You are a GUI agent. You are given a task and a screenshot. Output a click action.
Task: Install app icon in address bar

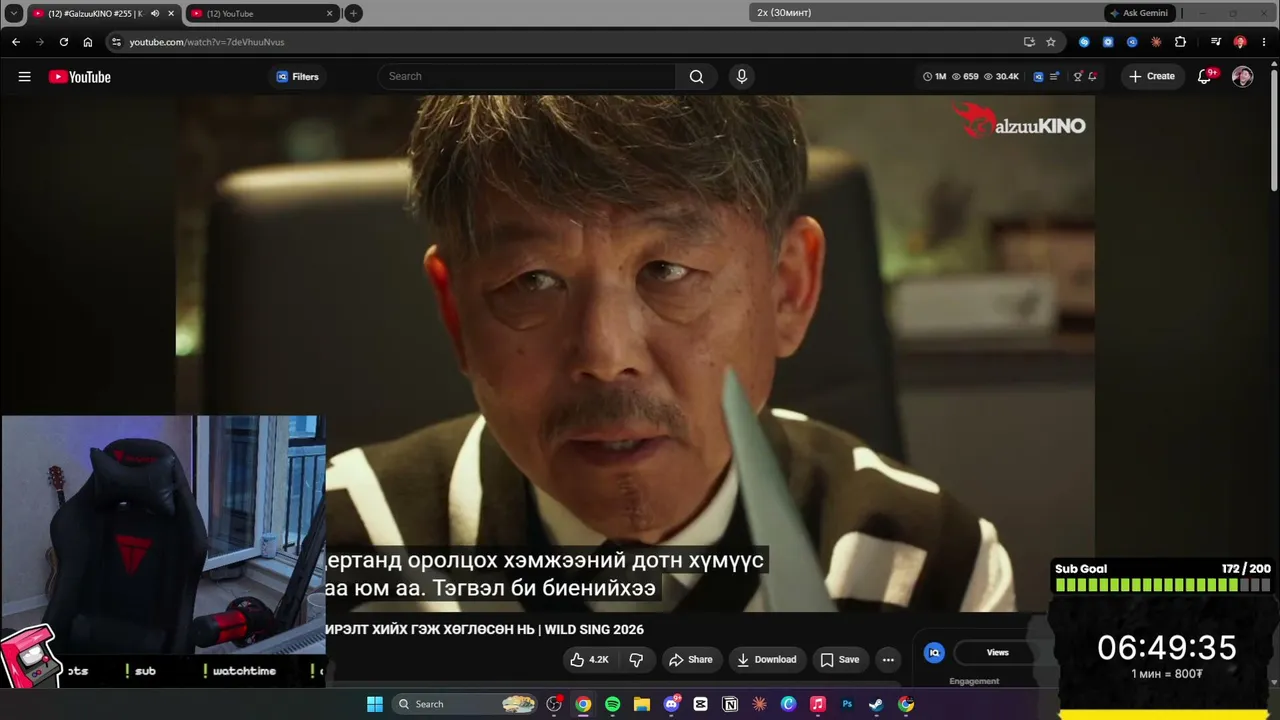[x=1029, y=42]
